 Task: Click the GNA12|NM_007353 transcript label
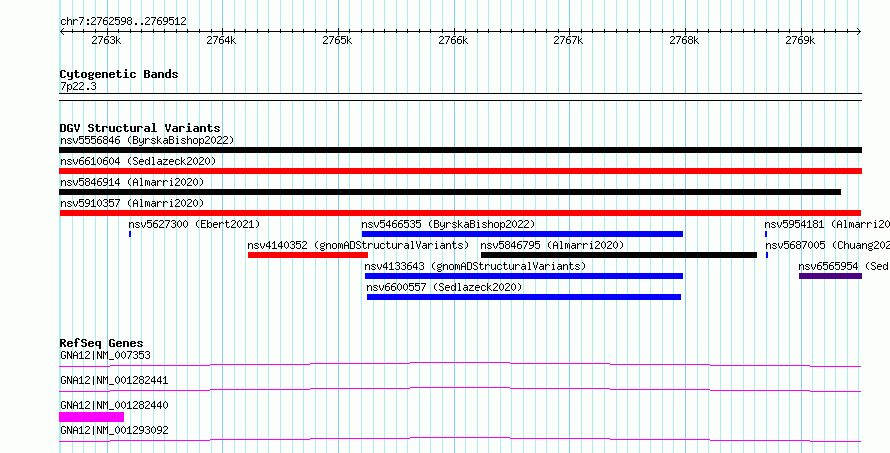(x=105, y=356)
